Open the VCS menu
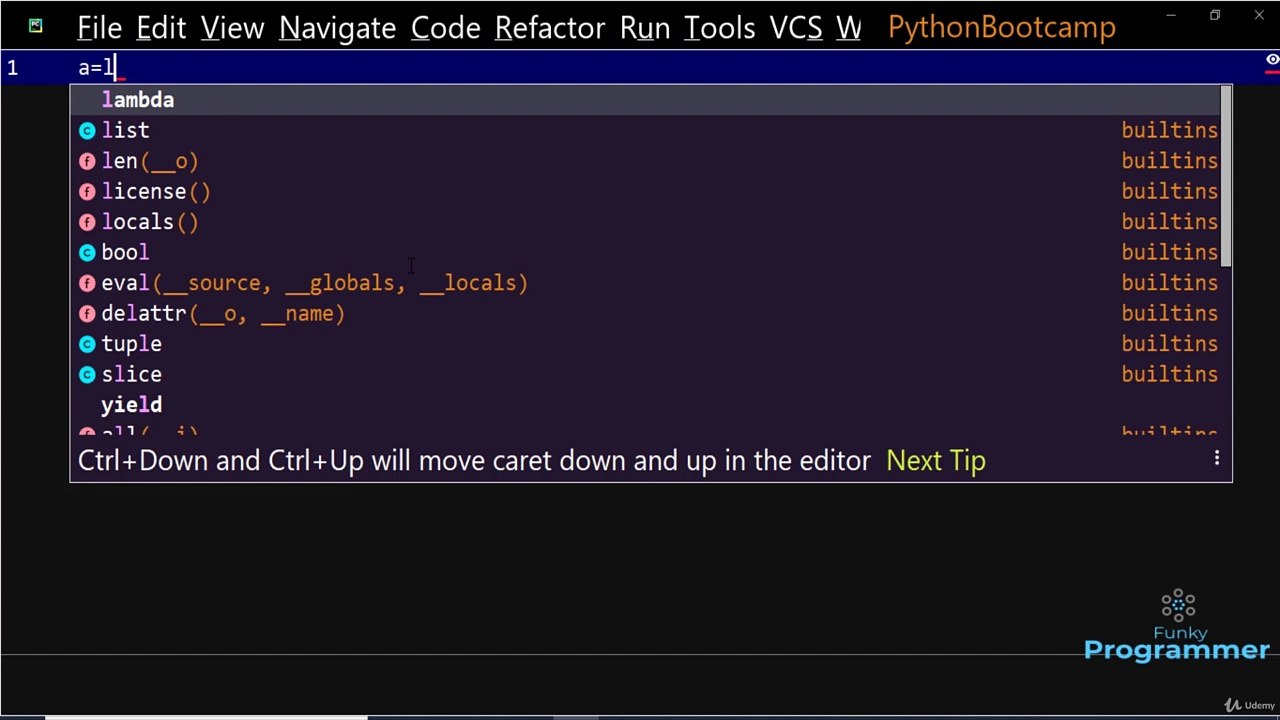 pyautogui.click(x=796, y=28)
